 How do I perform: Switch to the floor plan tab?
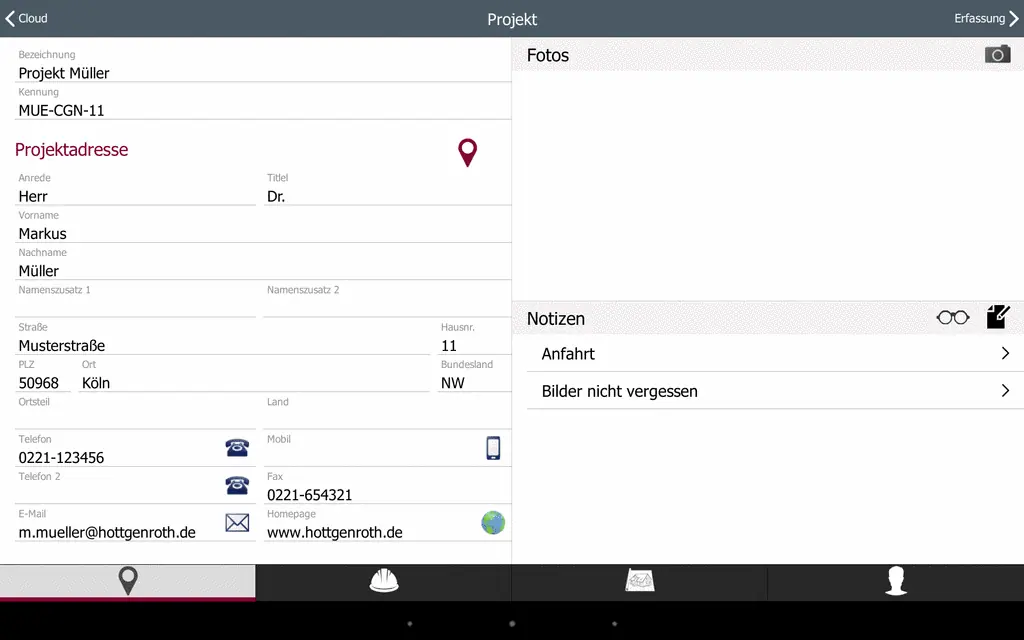[640, 581]
